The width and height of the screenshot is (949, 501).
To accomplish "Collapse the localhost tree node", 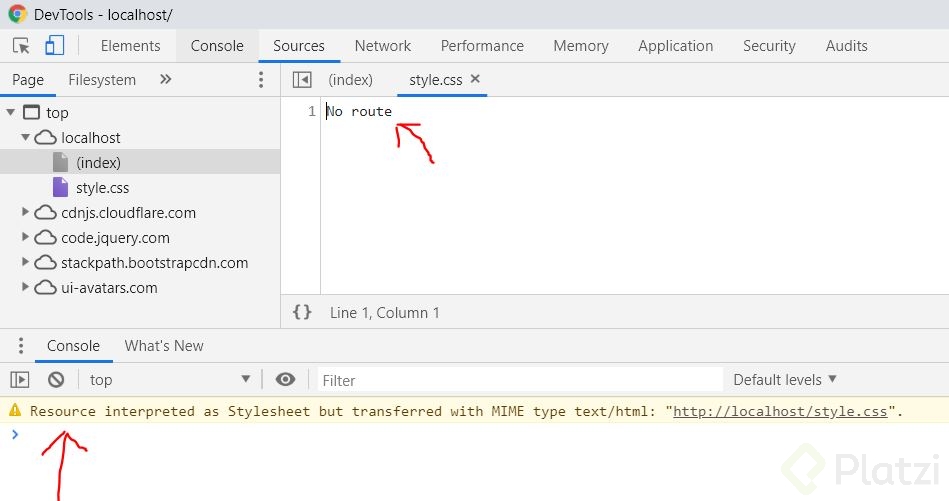I will (x=26, y=138).
